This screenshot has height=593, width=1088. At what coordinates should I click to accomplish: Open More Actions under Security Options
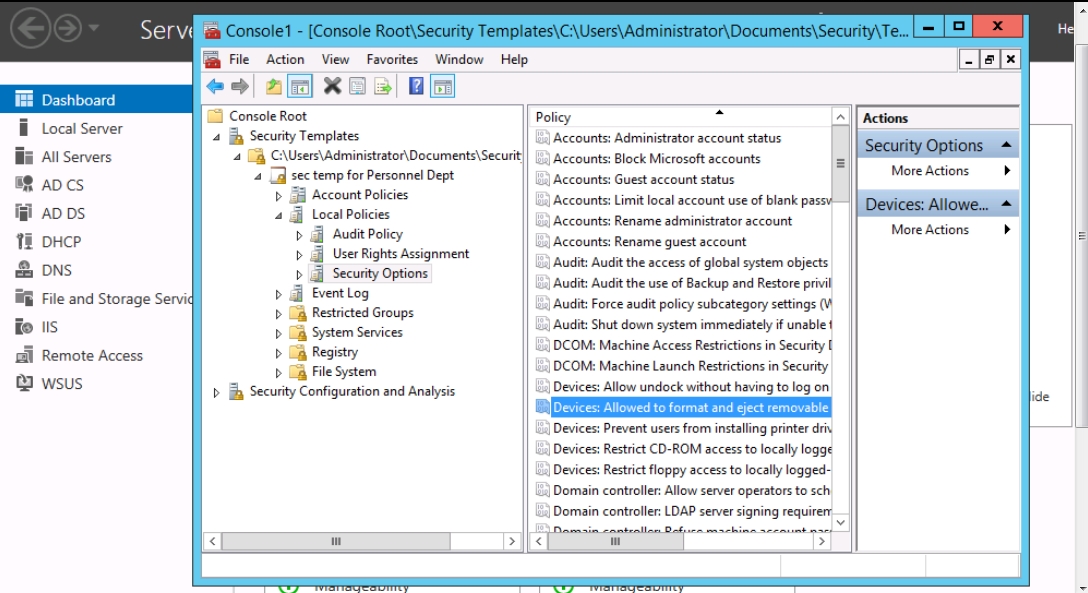click(930, 171)
